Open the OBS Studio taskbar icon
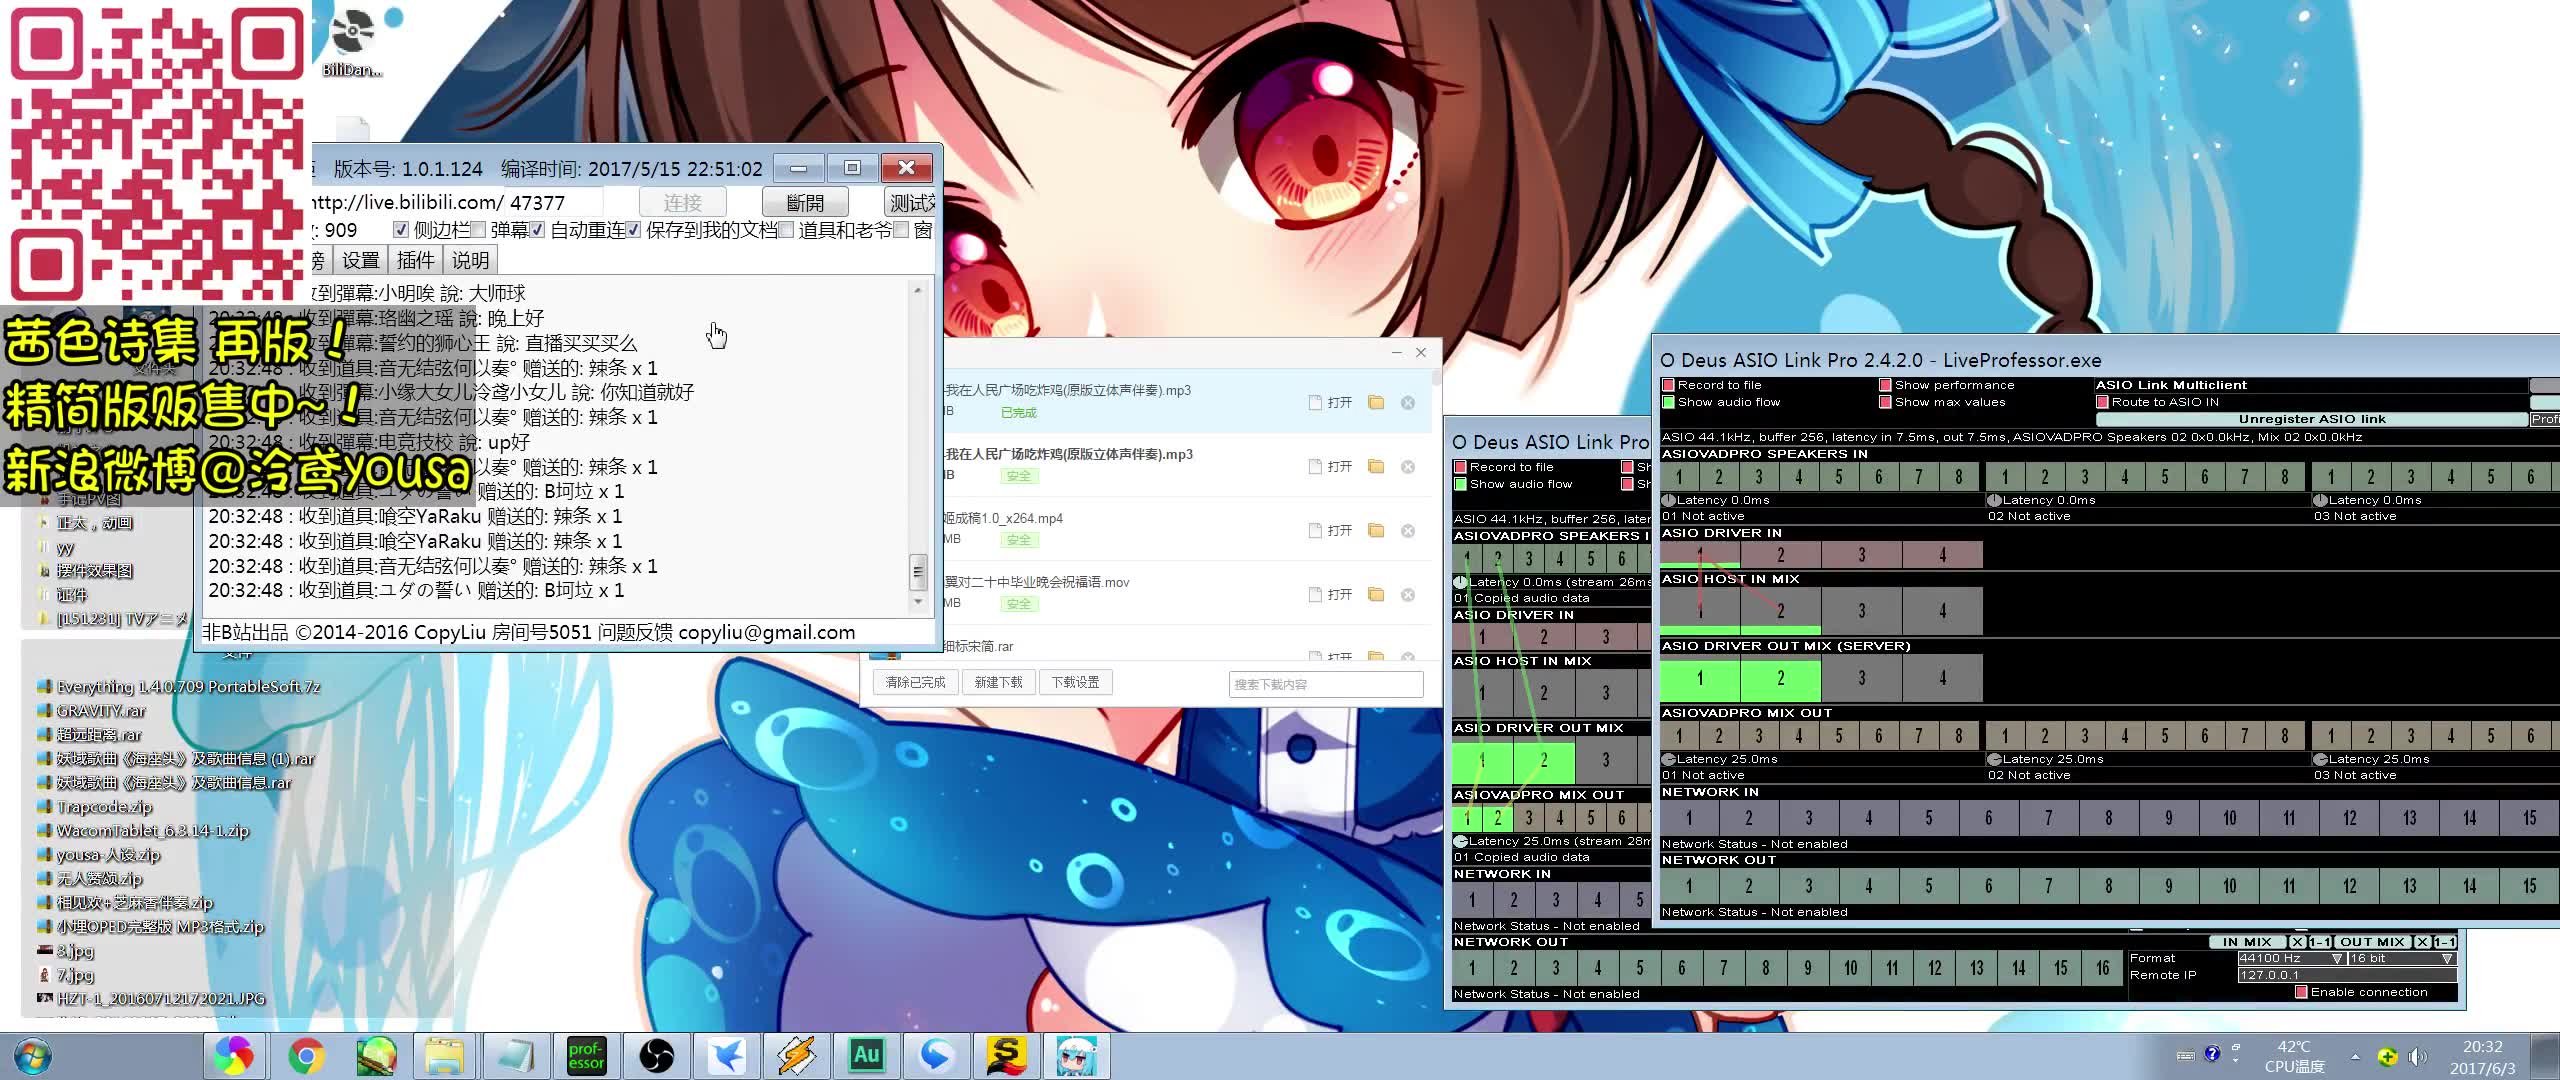 (x=656, y=1056)
